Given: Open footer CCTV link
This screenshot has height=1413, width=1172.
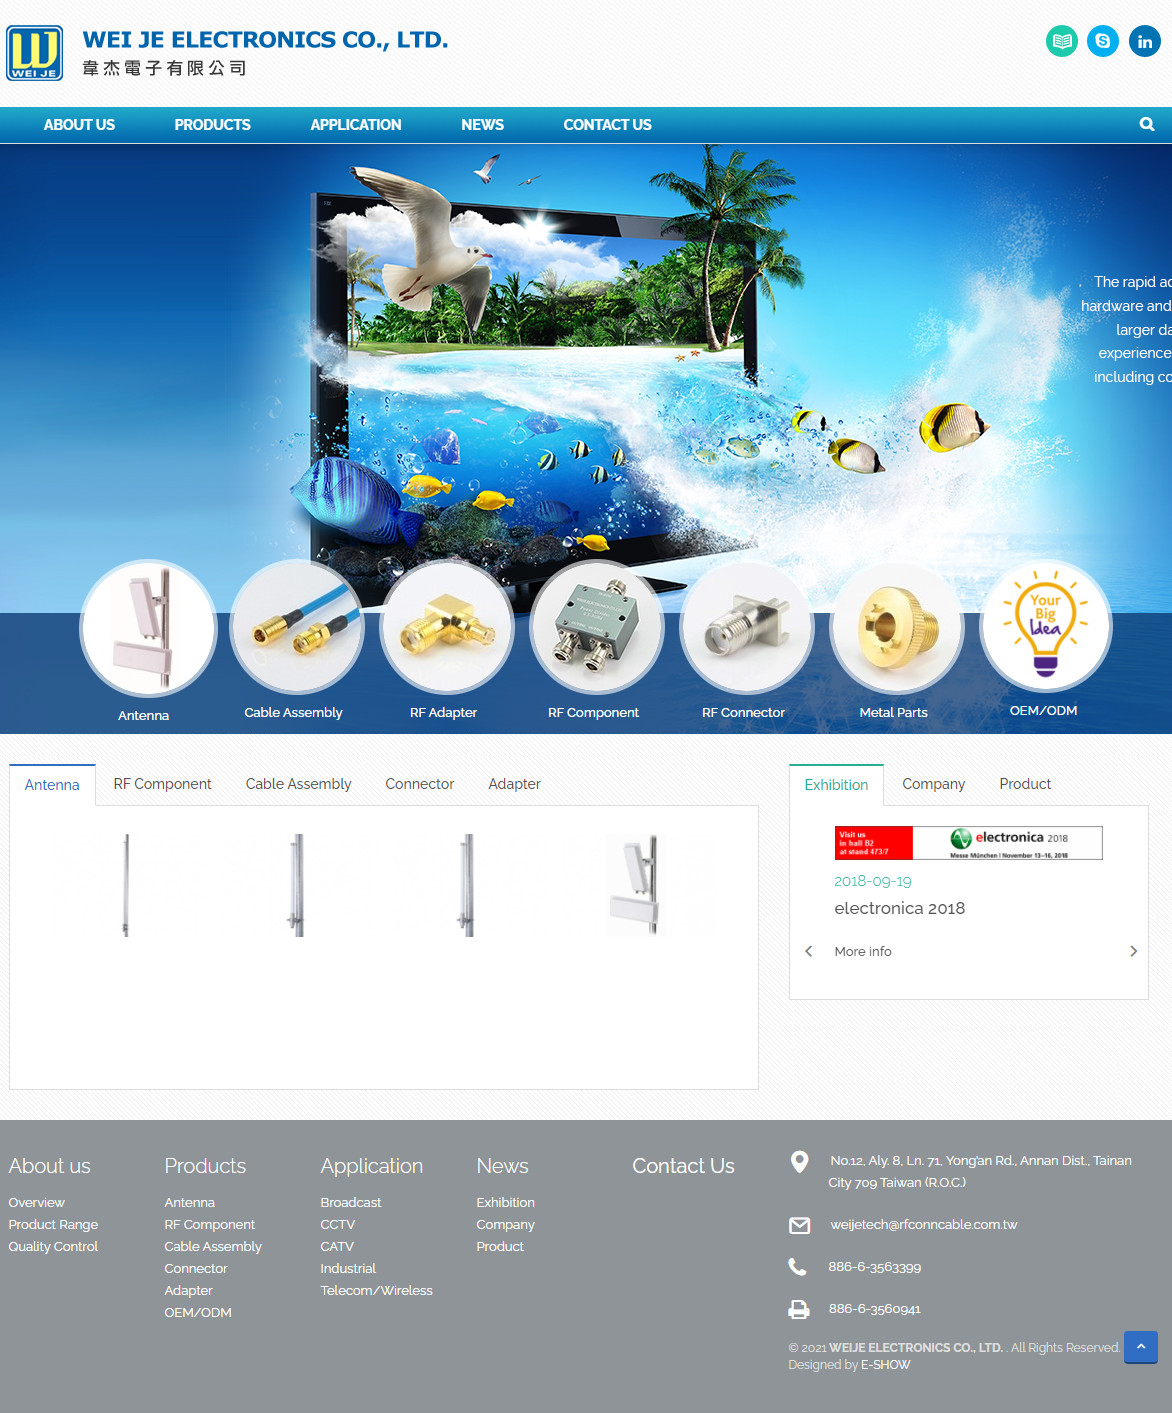Looking at the screenshot, I should point(337,1225).
